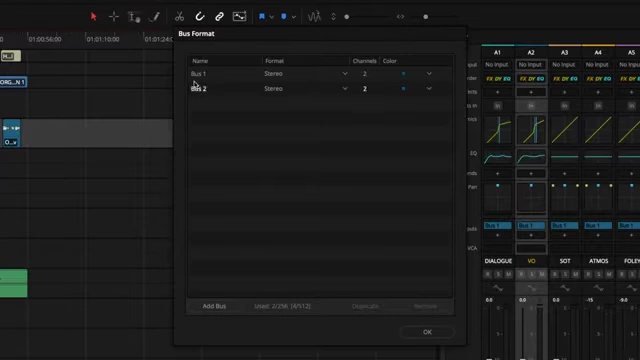Open A3 dynamics graph thumbnail
The width and height of the screenshot is (640, 360).
(x=564, y=130)
